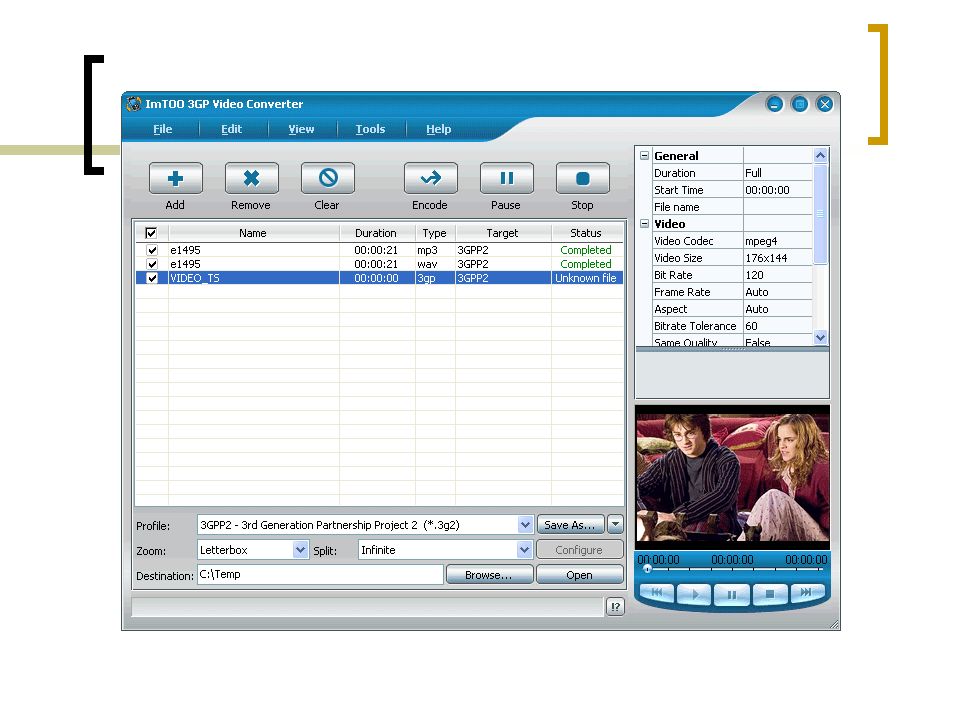Sort list by Status column header

coord(587,233)
